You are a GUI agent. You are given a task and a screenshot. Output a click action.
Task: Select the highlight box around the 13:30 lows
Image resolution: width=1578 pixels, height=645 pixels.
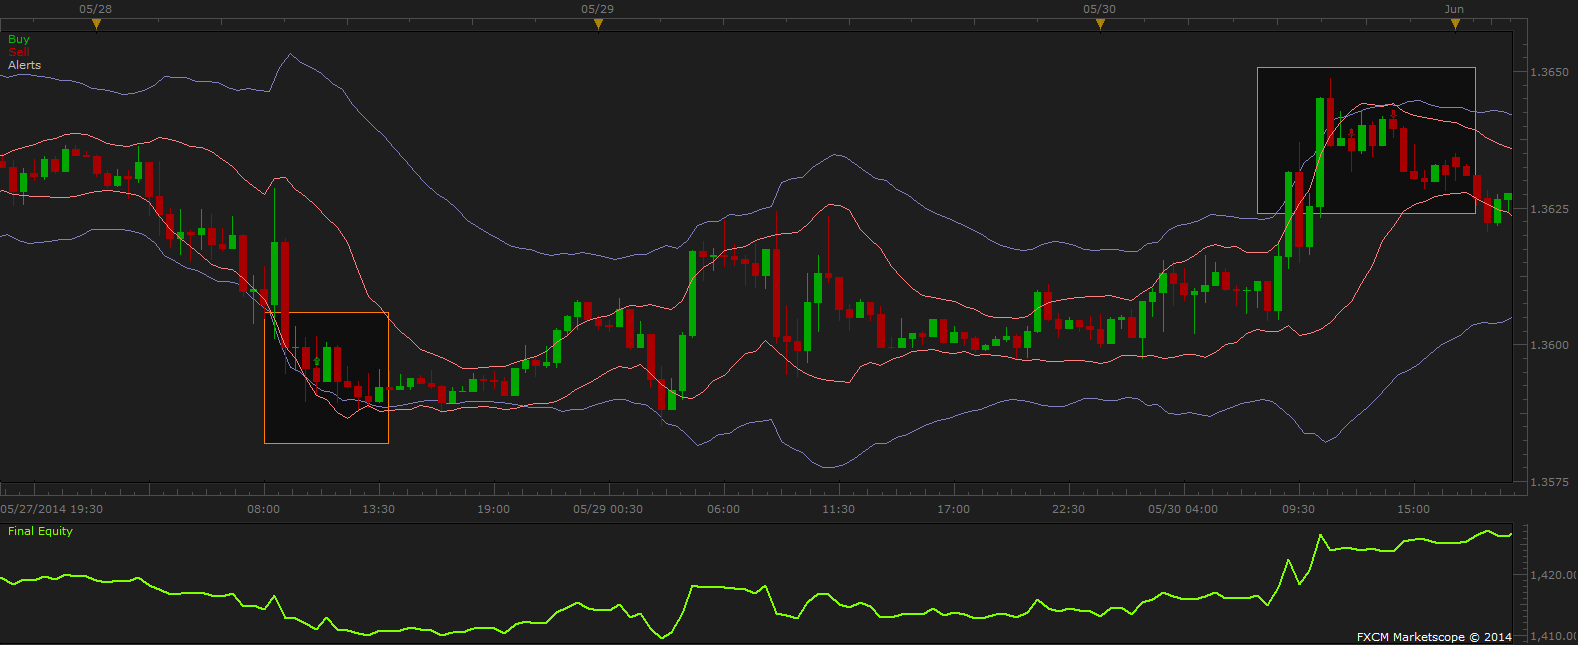pos(326,378)
